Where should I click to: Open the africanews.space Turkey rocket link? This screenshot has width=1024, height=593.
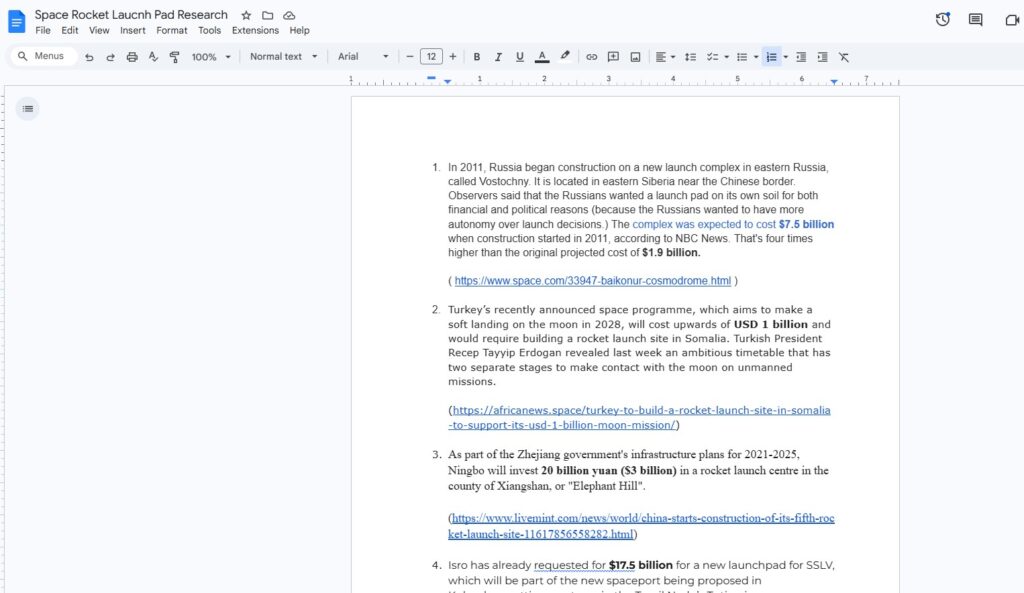point(639,418)
